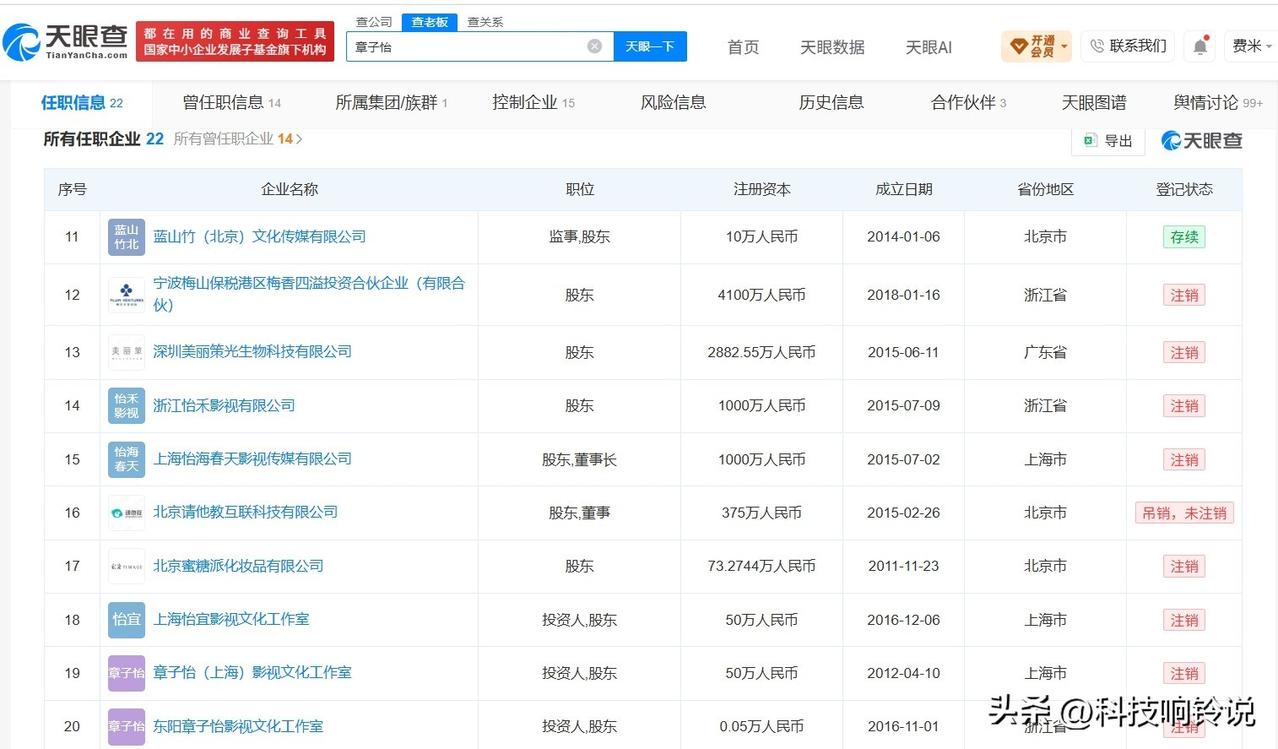Viewport: 1278px width, 749px height.
Task: Clear the search box with the X icon
Action: [594, 46]
